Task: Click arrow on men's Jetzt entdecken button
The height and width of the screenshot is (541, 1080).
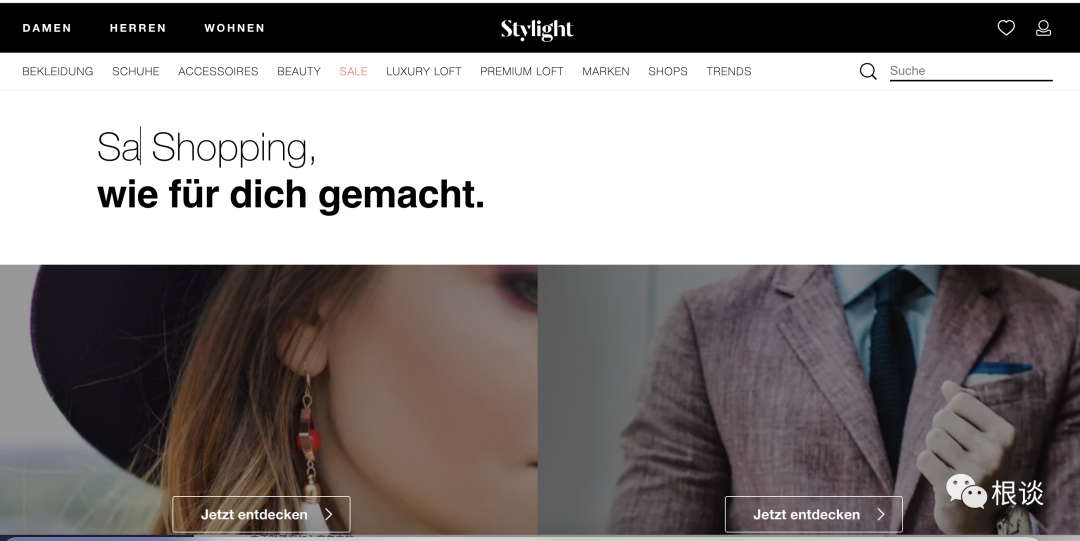Action: pos(880,514)
